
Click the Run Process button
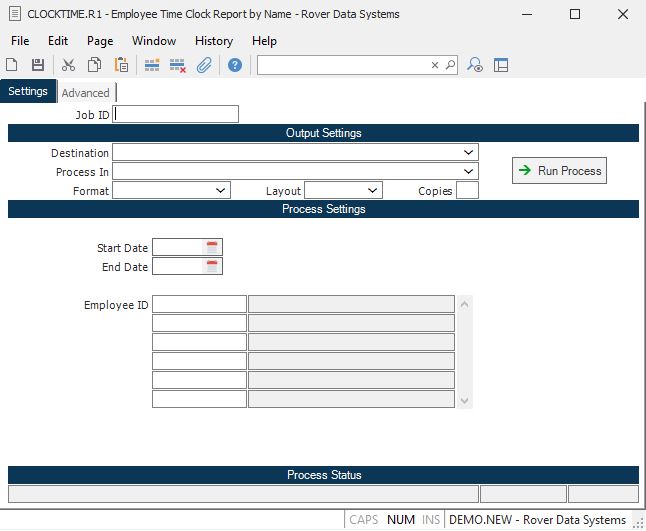coord(559,171)
